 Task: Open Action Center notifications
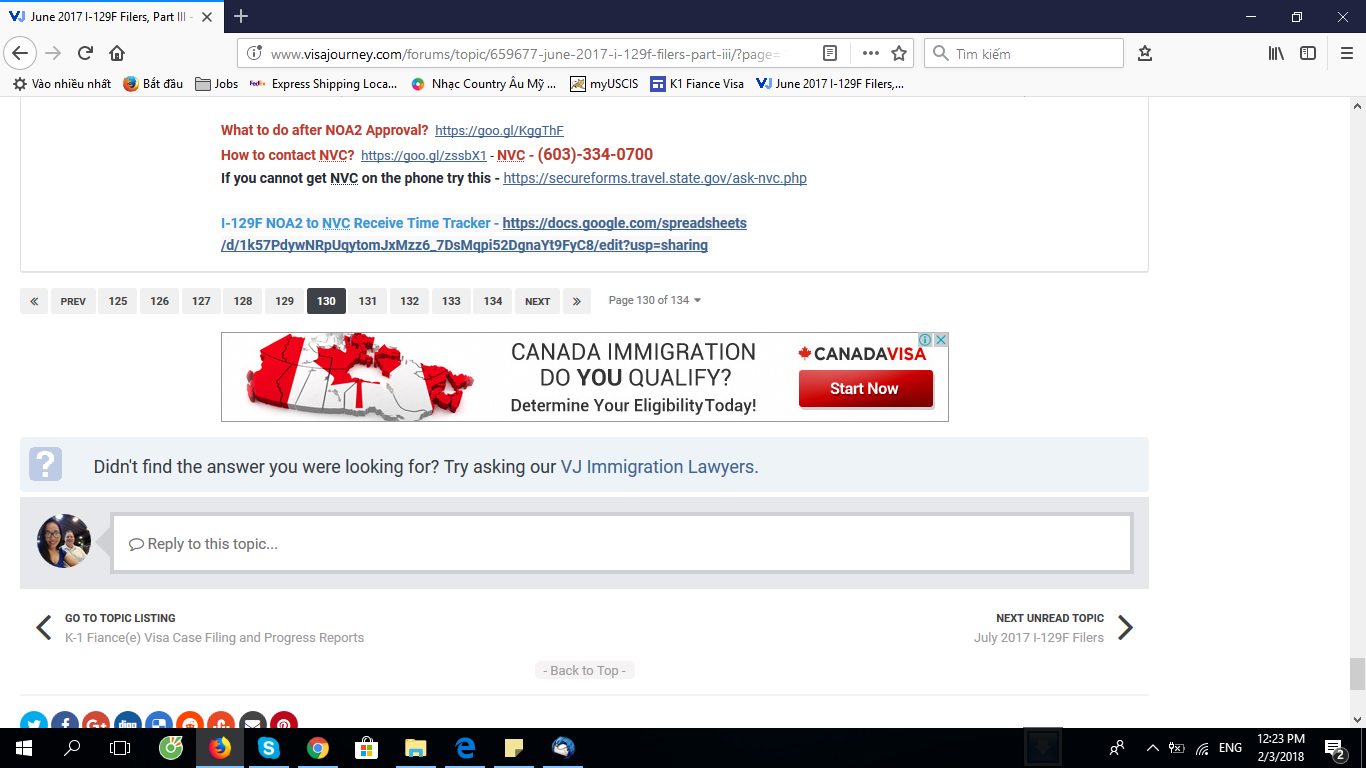pyautogui.click(x=1335, y=748)
